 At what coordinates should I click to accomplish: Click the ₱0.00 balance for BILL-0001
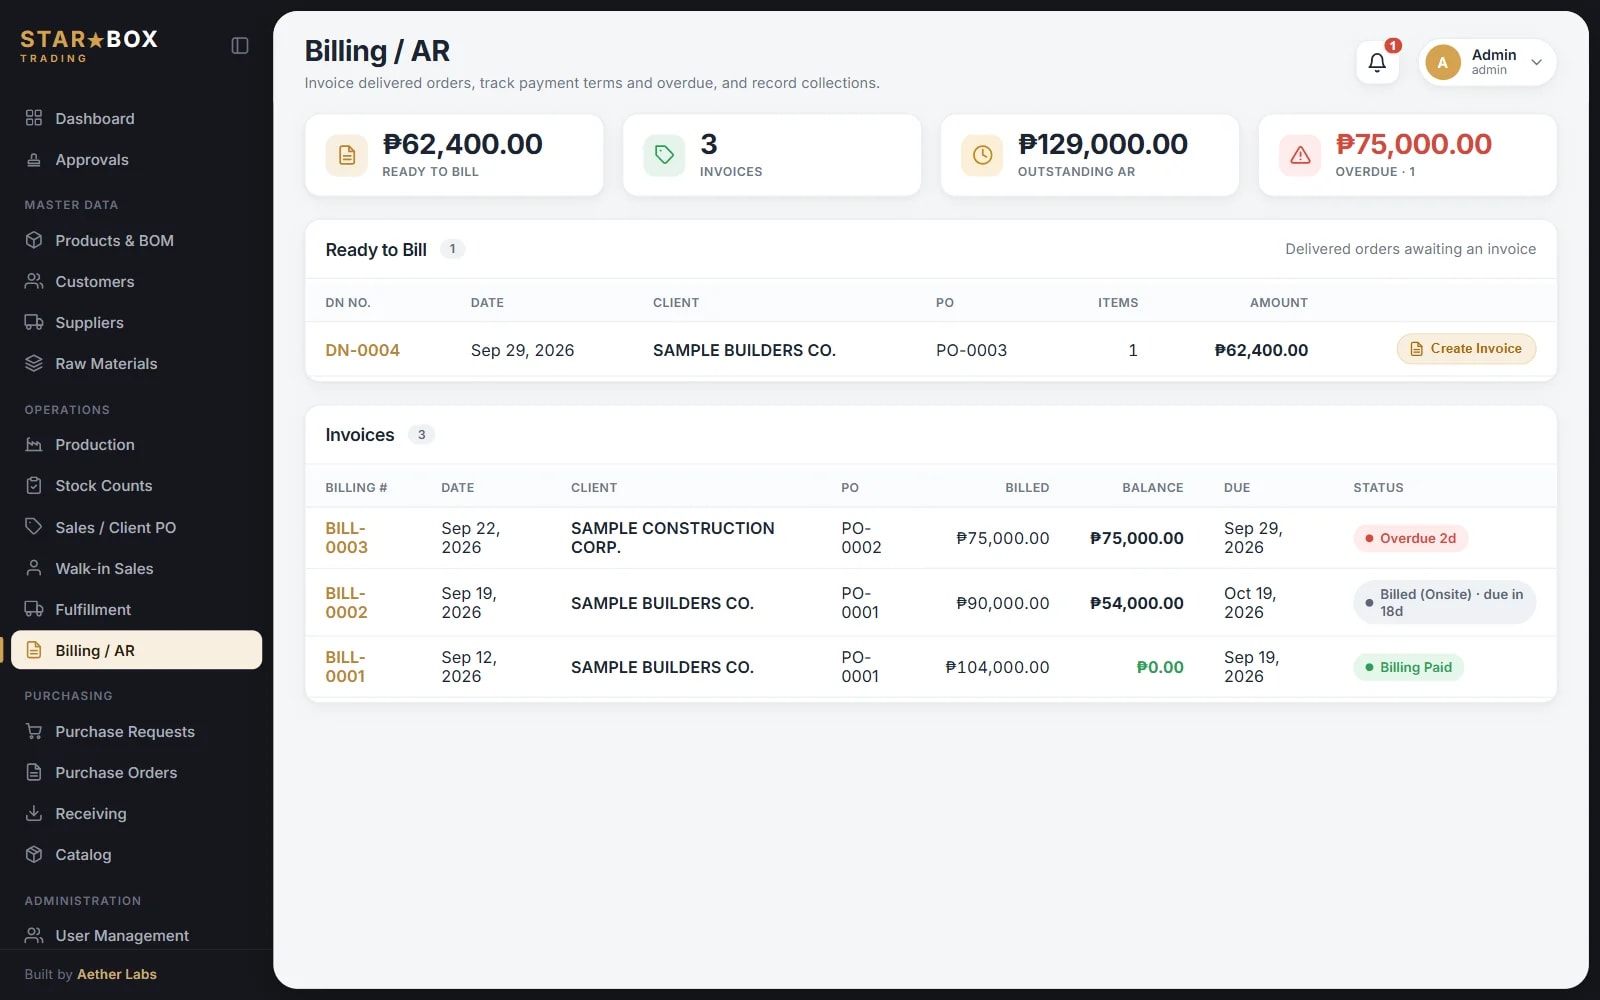point(1160,667)
